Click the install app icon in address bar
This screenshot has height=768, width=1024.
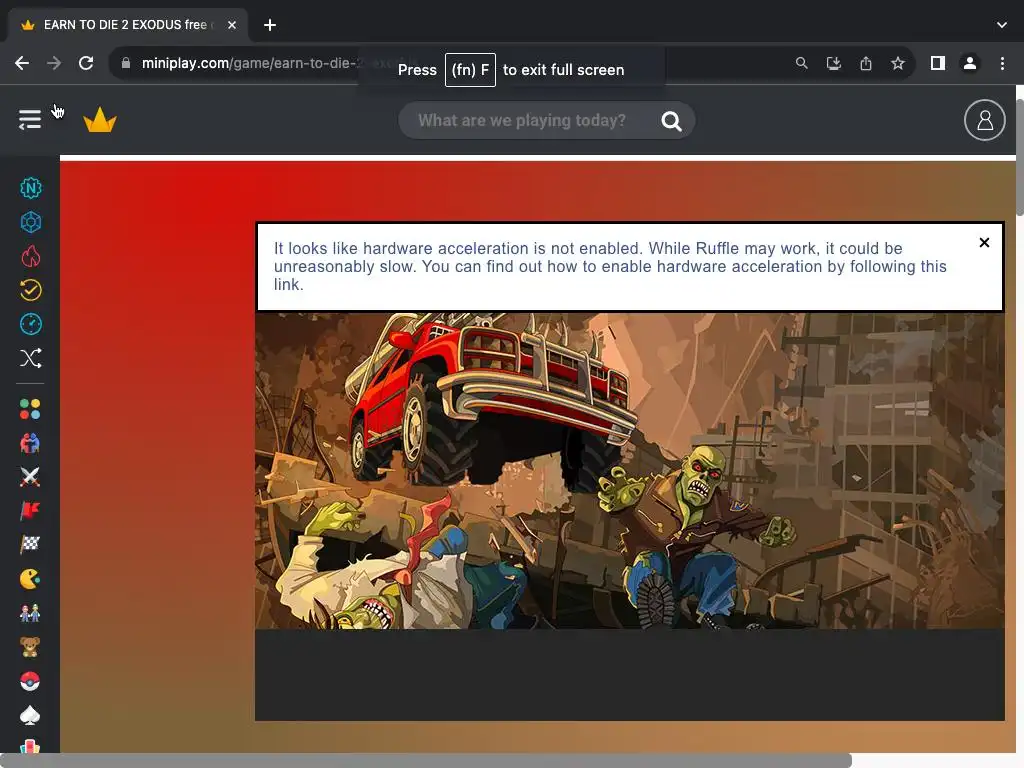(833, 63)
